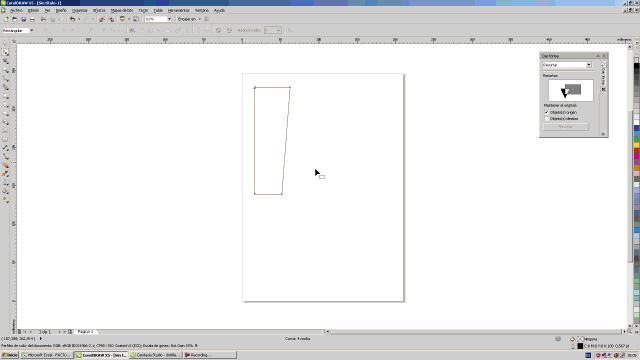Select the Ellipse tool in toolbox

[5, 105]
